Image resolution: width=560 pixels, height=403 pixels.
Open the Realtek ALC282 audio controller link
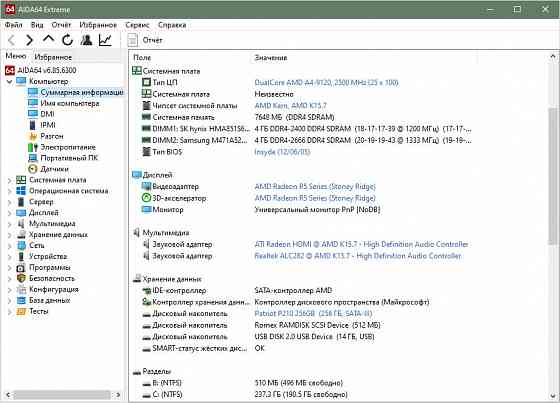pos(358,255)
